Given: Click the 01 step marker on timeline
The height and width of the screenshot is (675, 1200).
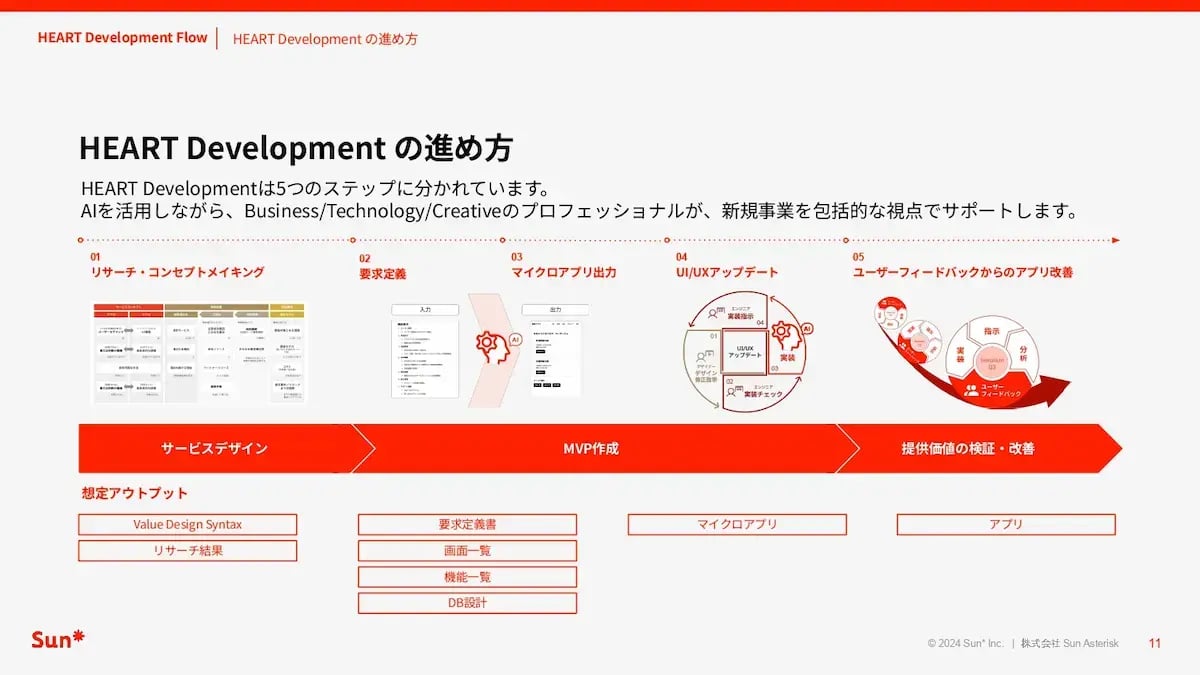Looking at the screenshot, I should coord(95,257).
